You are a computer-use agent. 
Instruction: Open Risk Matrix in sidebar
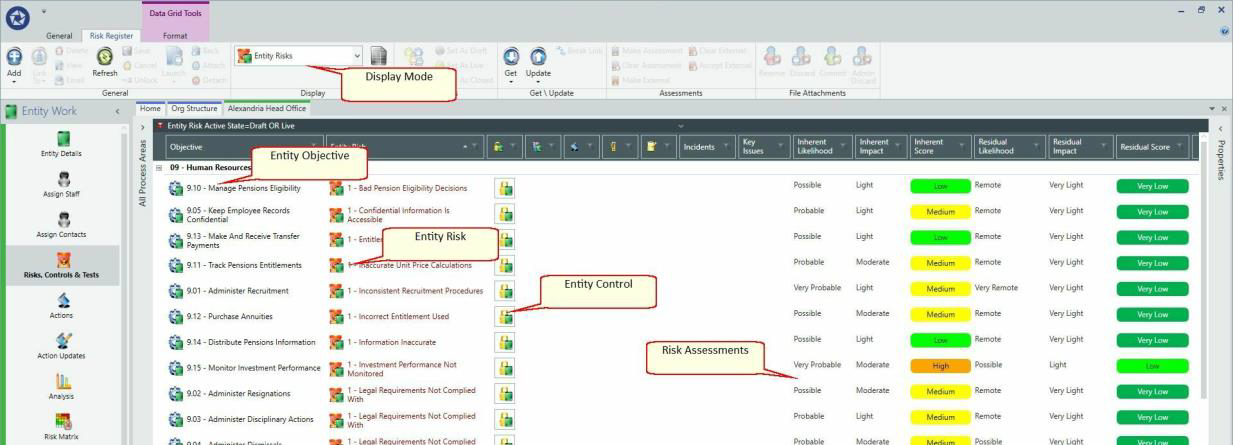click(62, 424)
